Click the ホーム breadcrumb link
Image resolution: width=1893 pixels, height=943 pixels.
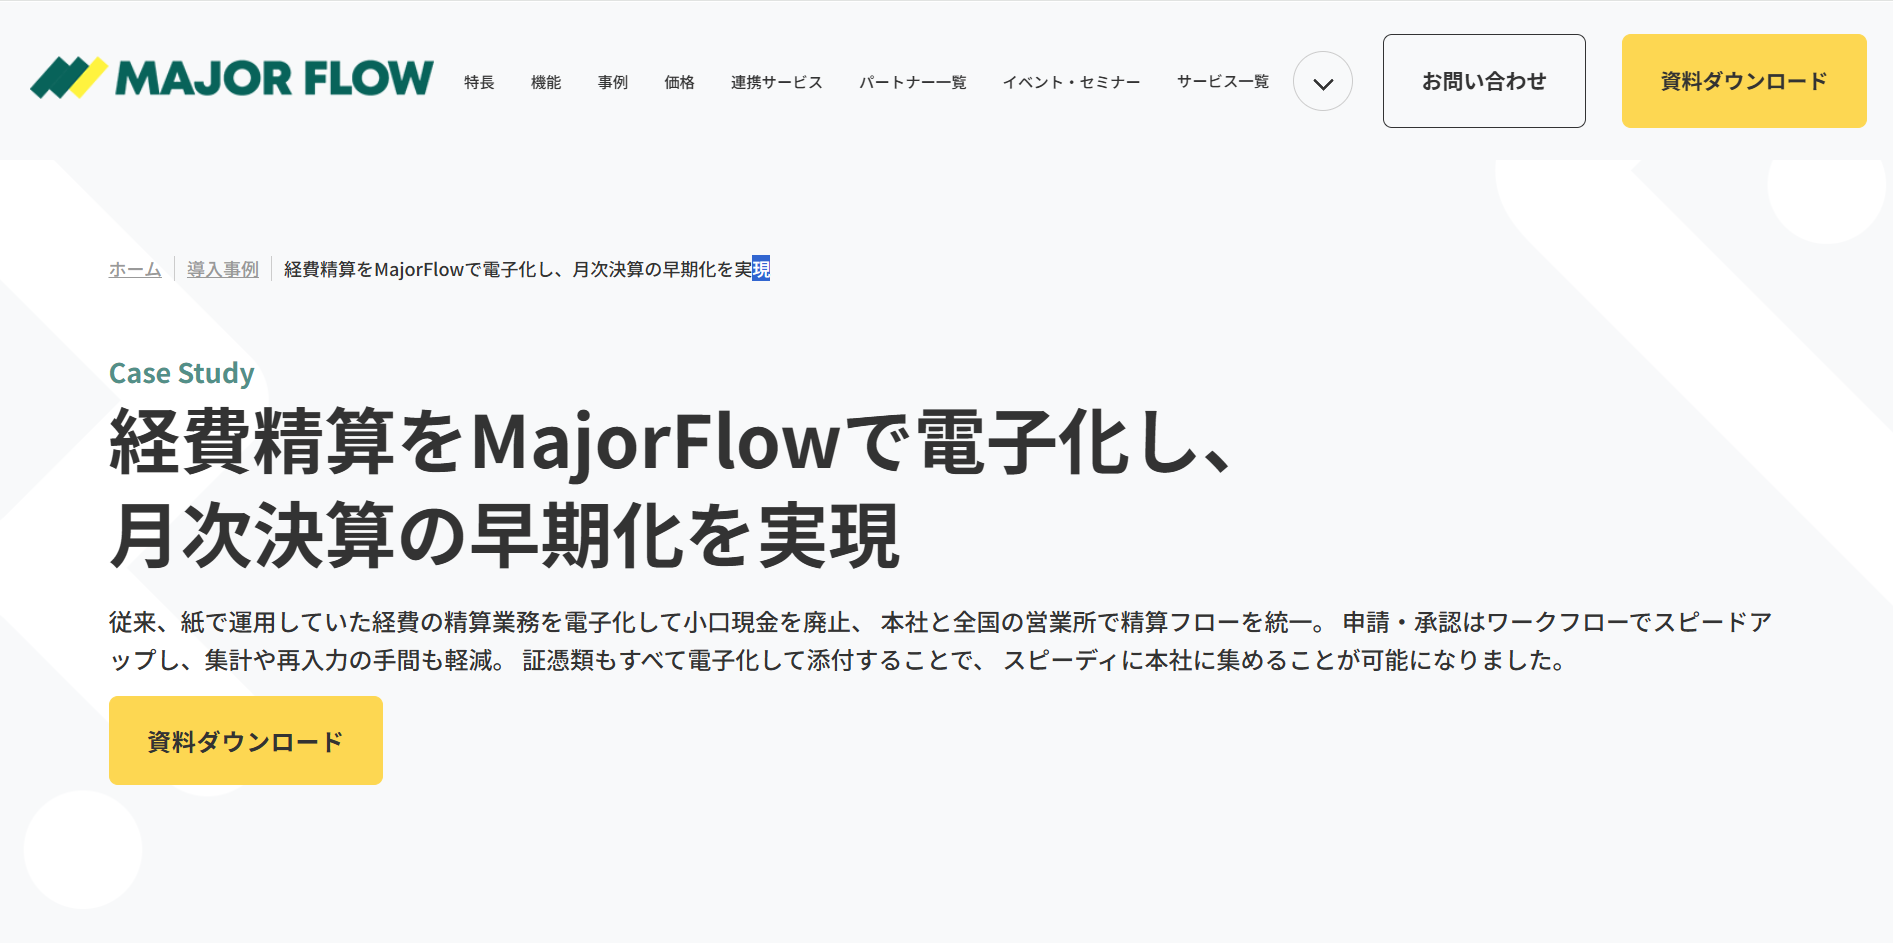(x=135, y=269)
